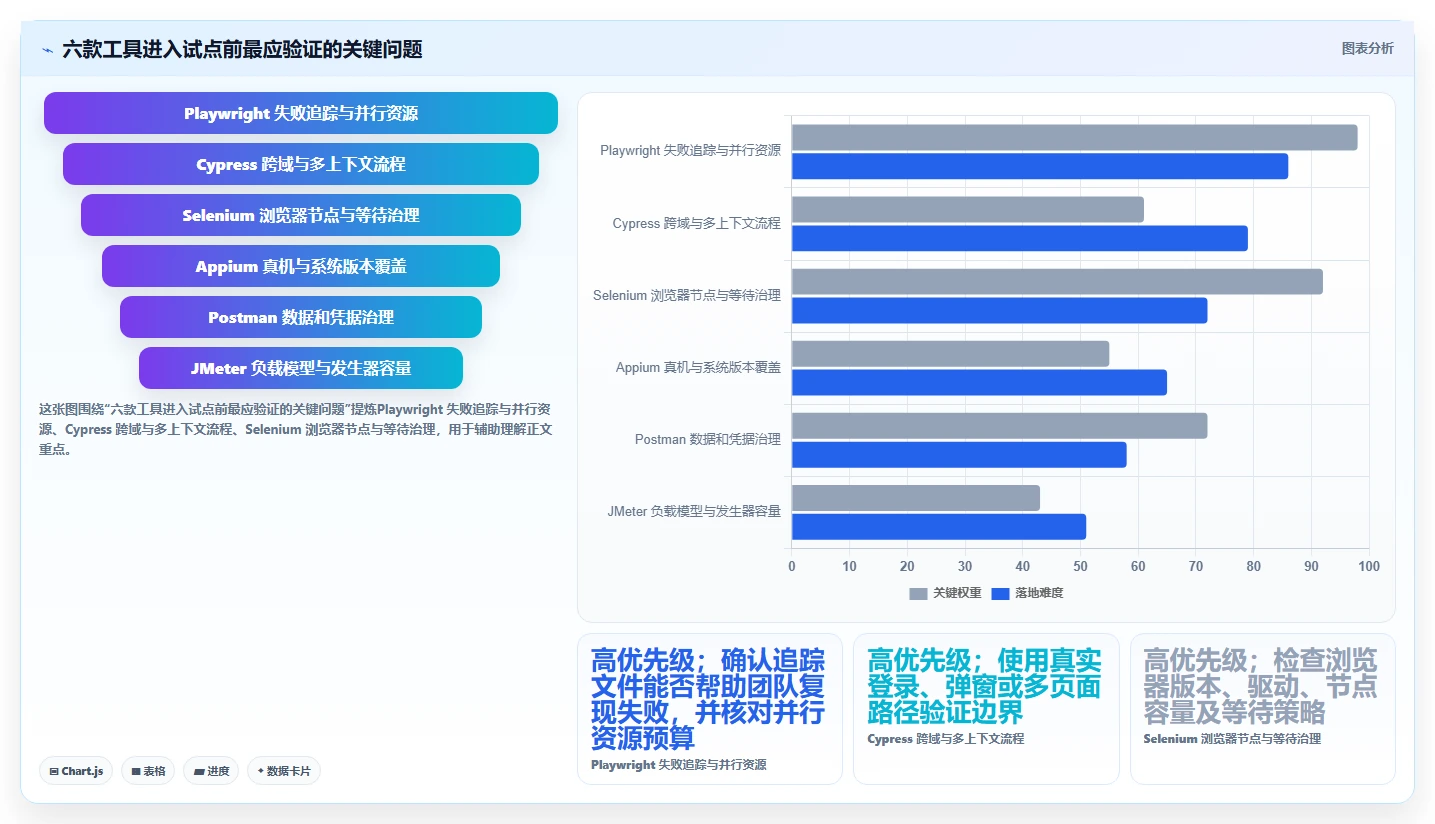Click the title 六款工具进入试点前最应验证的关键问题
Viewport: 1435px width, 824px height.
242,49
